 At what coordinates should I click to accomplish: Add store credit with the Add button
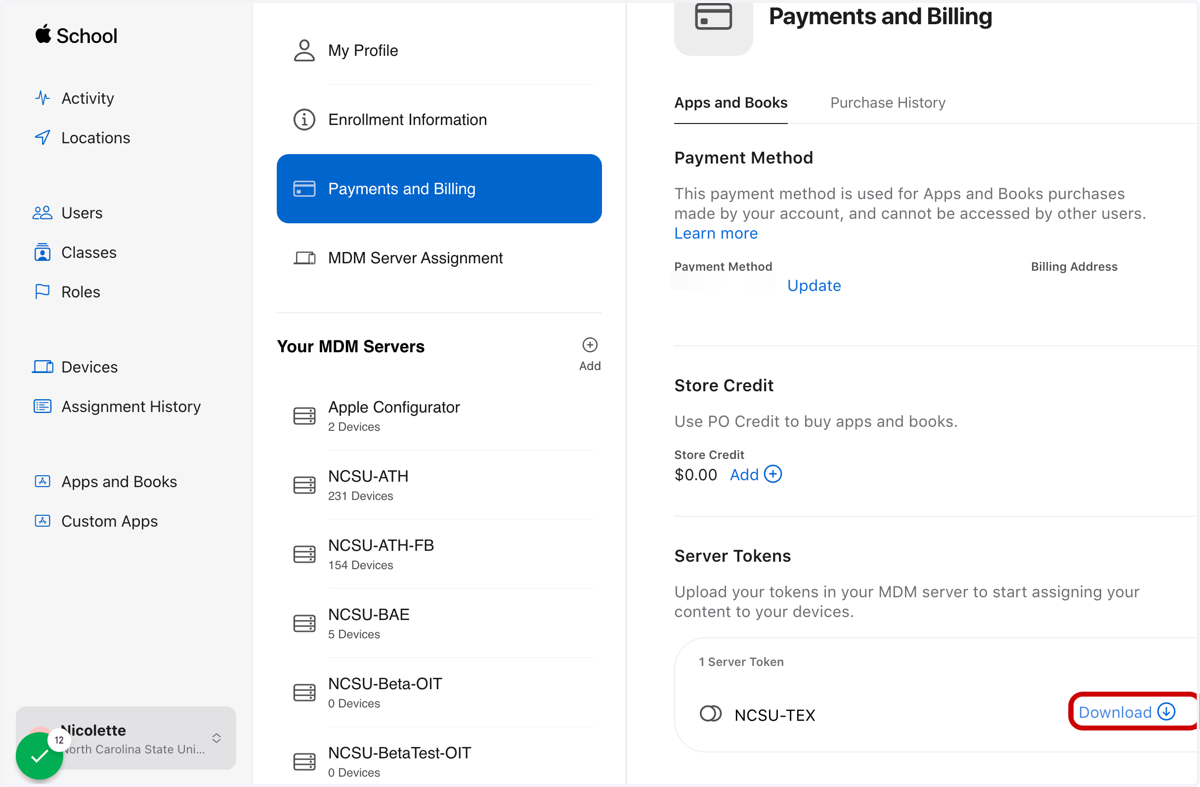(x=756, y=475)
